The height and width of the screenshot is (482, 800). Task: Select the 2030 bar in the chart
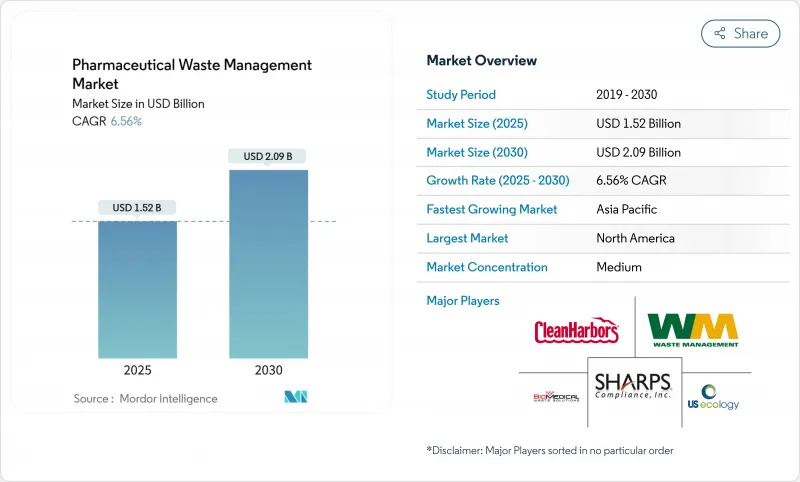[268, 263]
